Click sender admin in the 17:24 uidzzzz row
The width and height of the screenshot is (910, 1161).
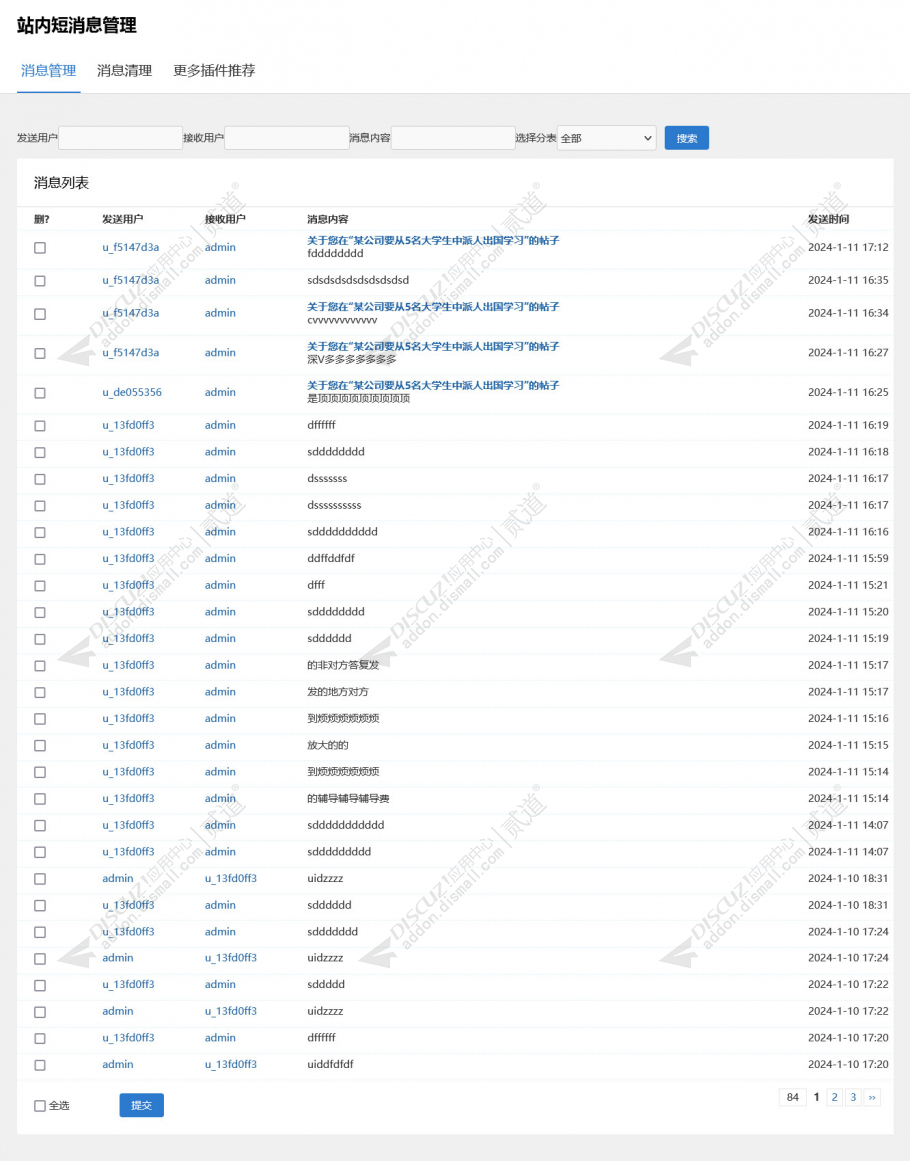click(118, 958)
